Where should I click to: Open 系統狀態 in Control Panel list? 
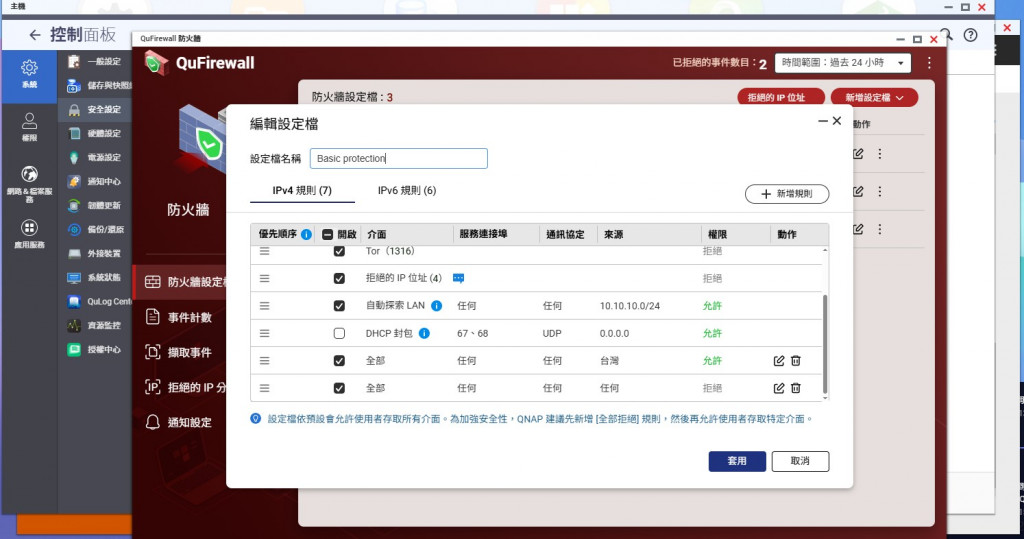[97, 278]
